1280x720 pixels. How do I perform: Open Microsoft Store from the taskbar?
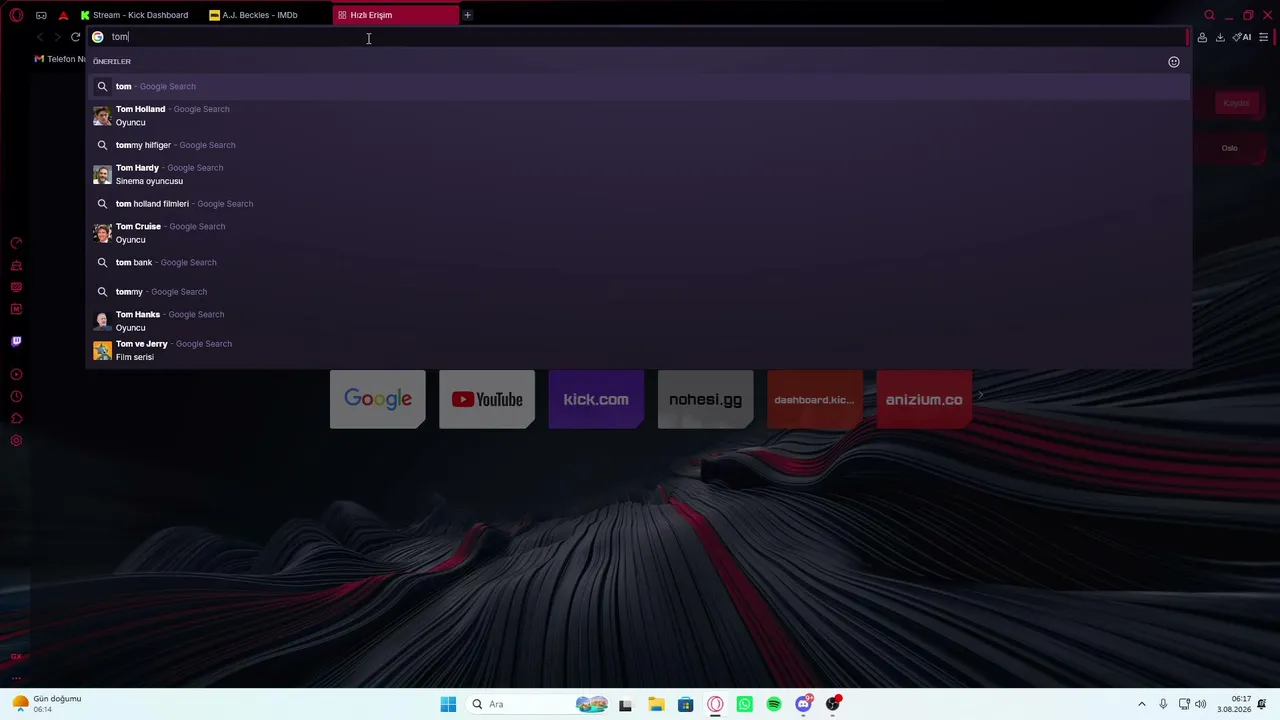(685, 704)
